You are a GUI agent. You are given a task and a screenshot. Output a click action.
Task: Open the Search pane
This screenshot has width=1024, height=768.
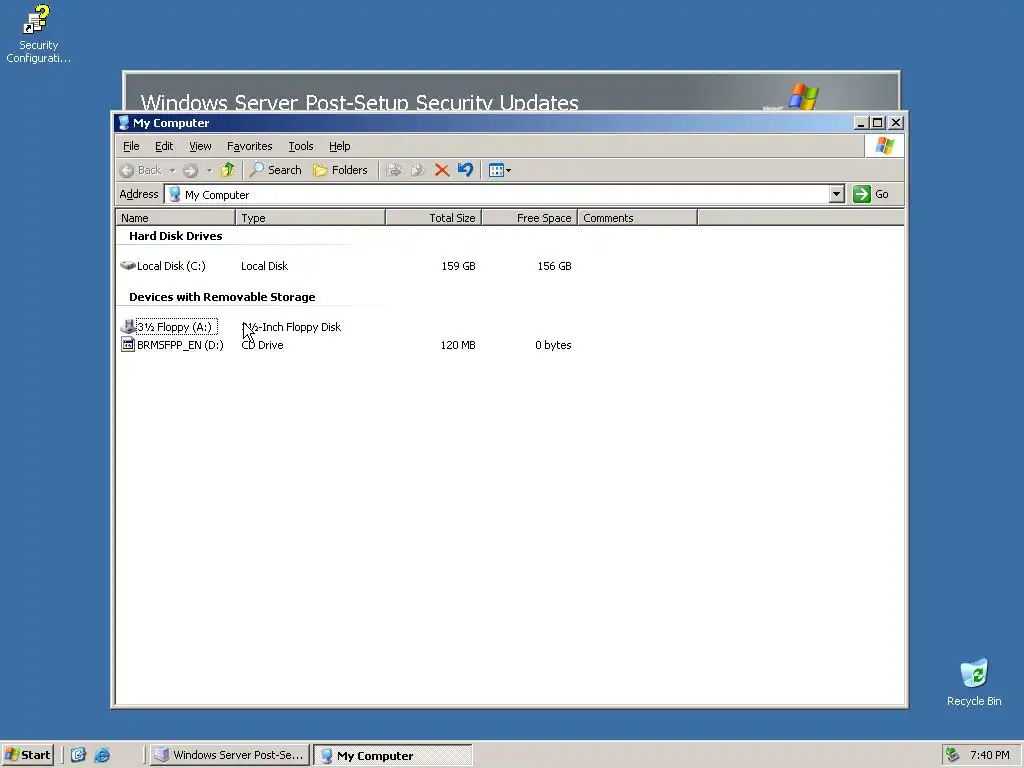[x=276, y=170]
